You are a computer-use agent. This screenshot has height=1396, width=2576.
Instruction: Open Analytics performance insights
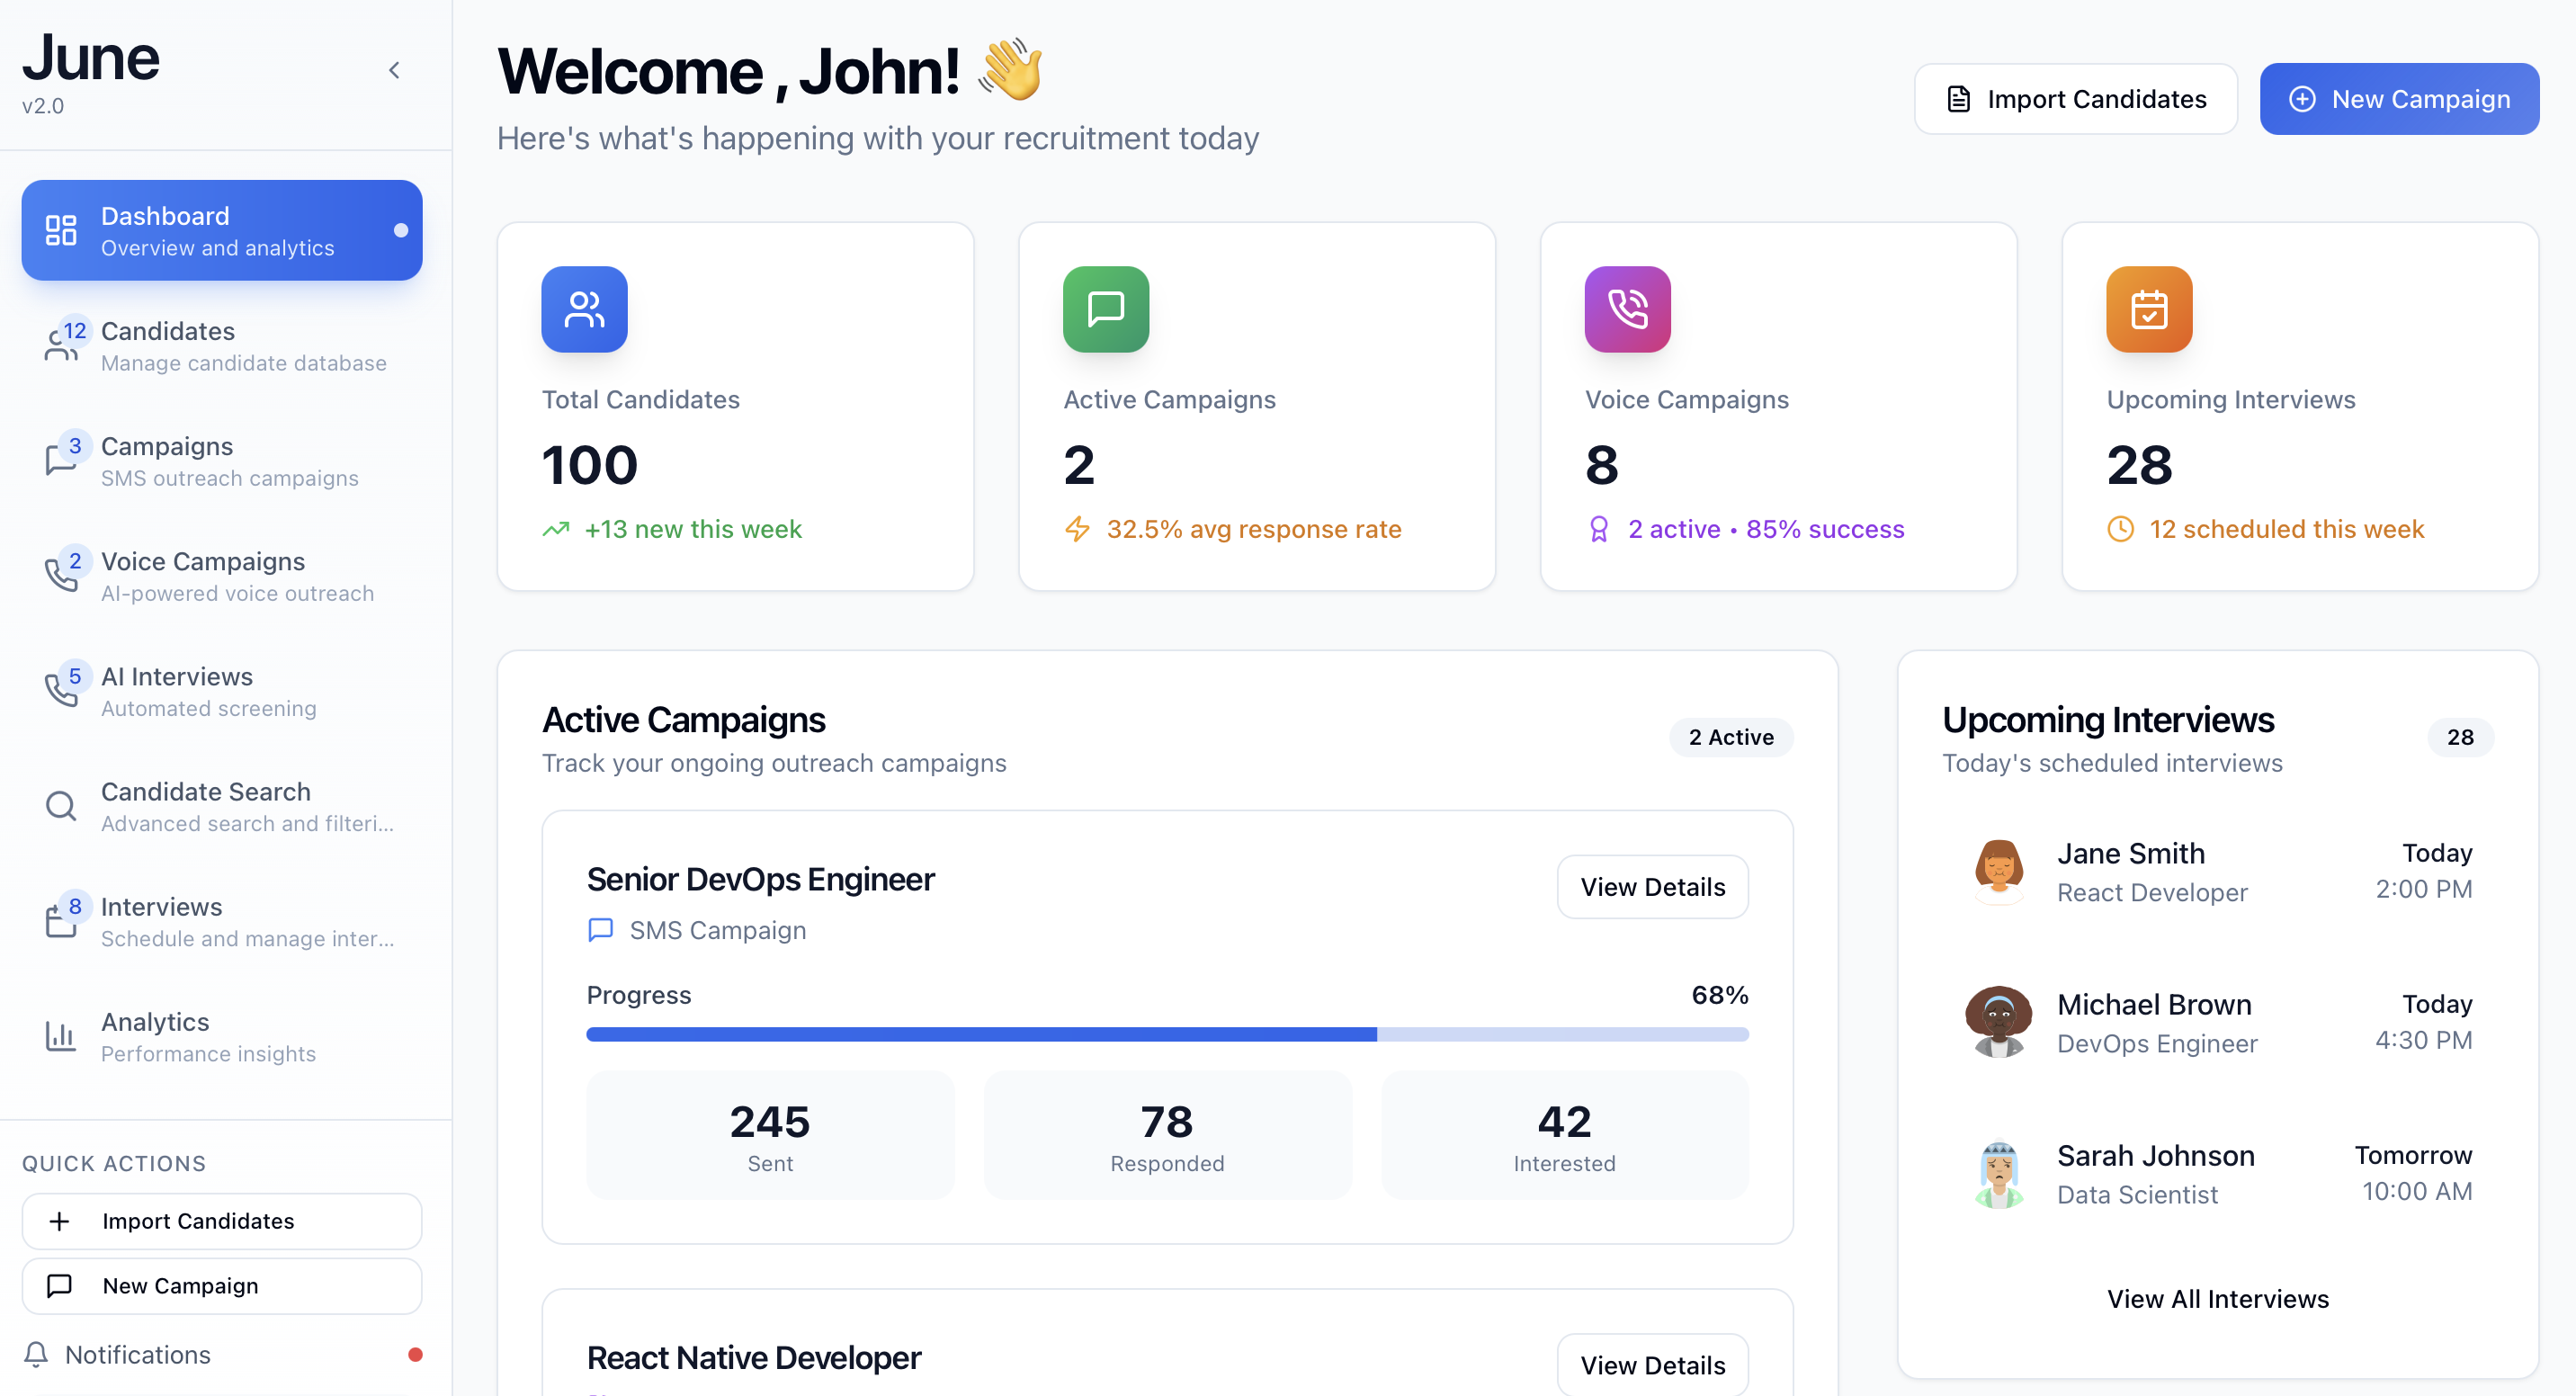tap(222, 1036)
